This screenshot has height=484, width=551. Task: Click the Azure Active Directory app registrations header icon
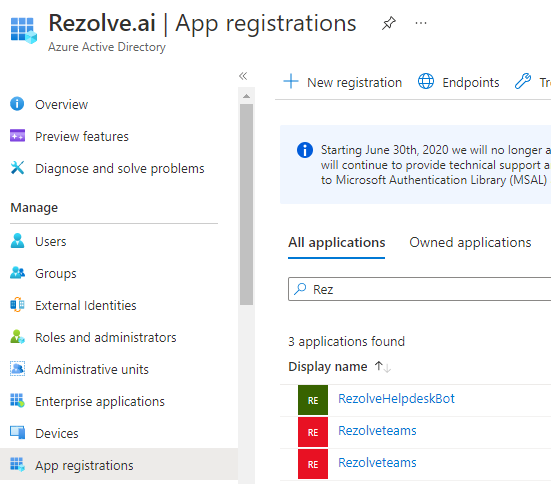click(24, 30)
